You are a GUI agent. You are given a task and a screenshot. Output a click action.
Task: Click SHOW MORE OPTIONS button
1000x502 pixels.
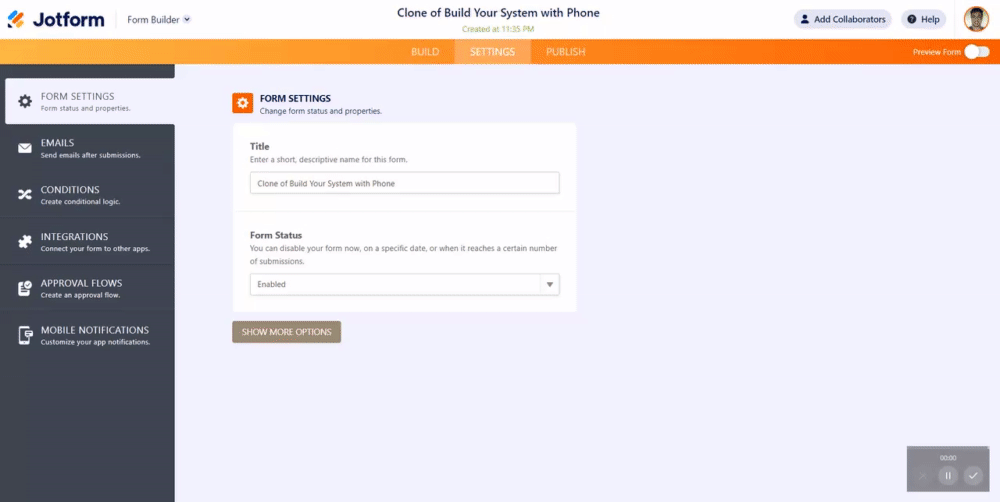pos(286,332)
